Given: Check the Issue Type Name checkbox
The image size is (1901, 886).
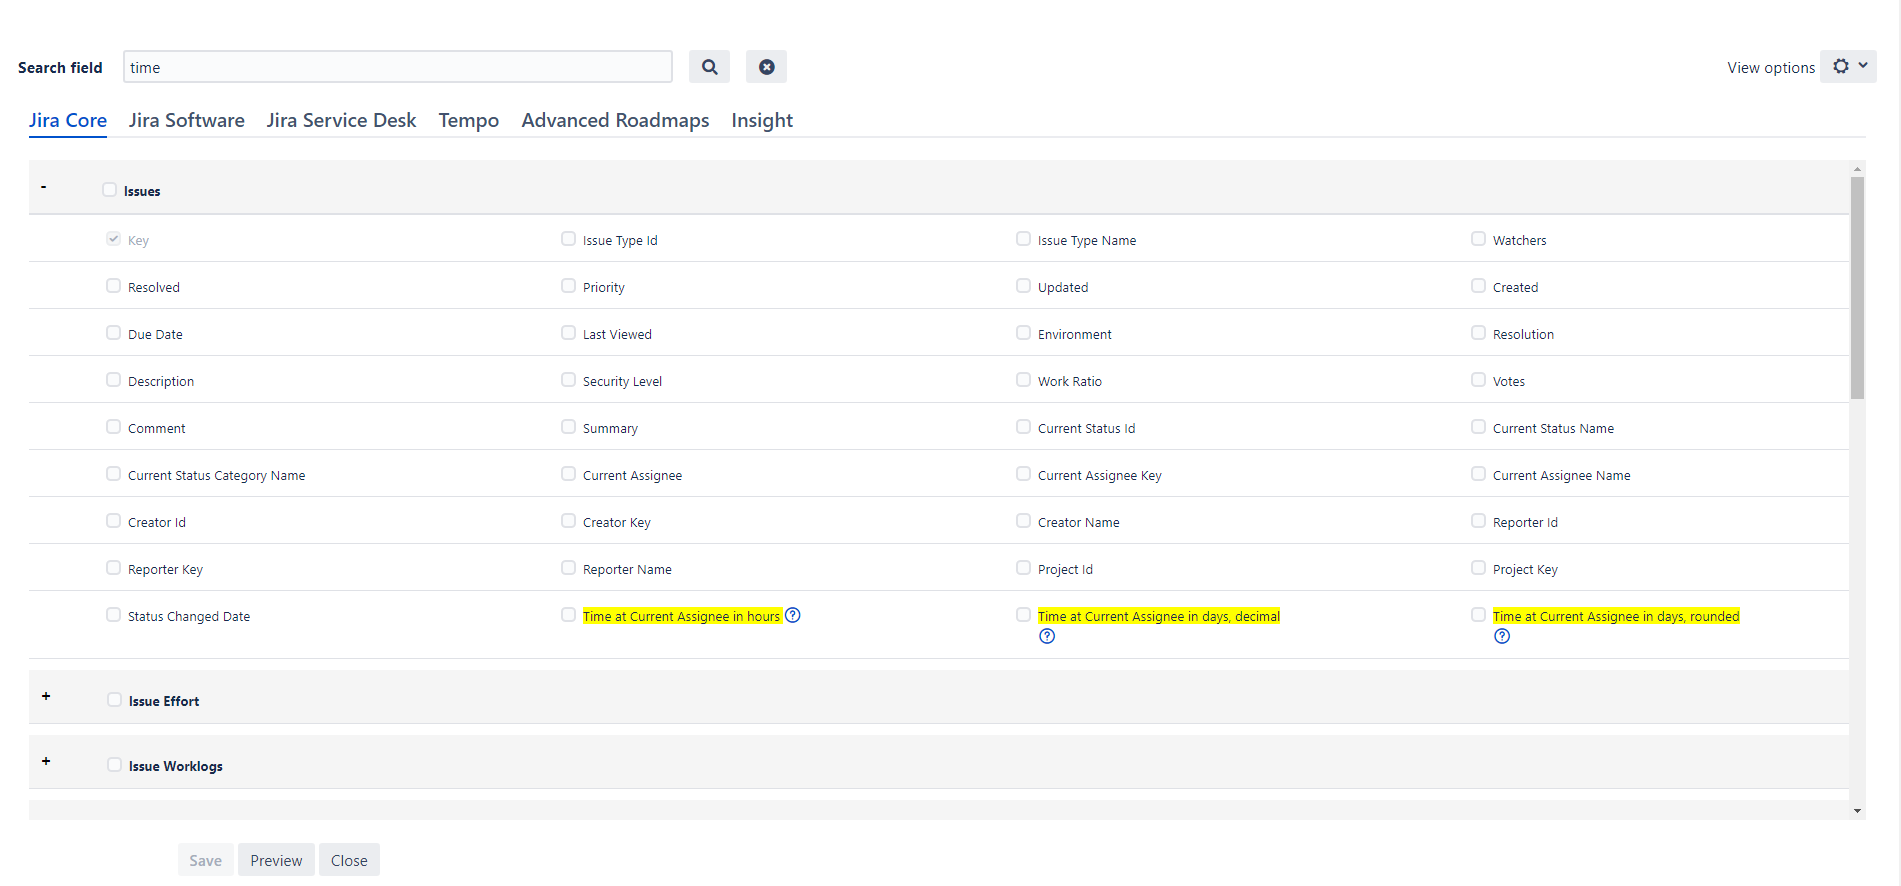Looking at the screenshot, I should tap(1024, 238).
